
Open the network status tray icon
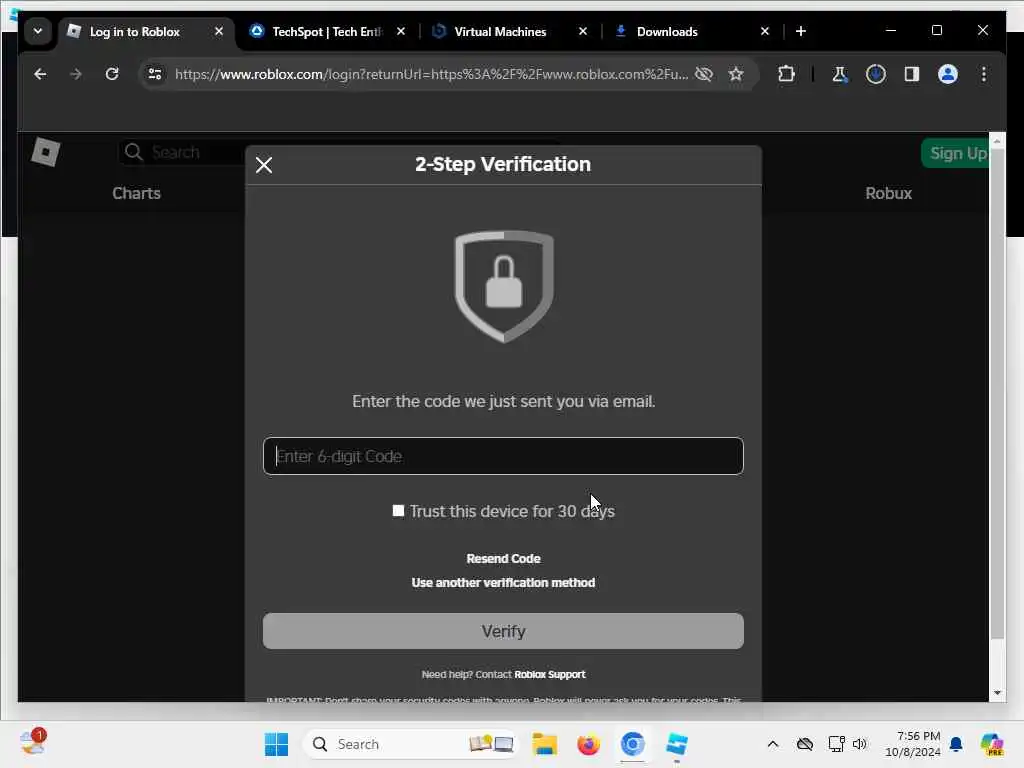[x=836, y=744]
